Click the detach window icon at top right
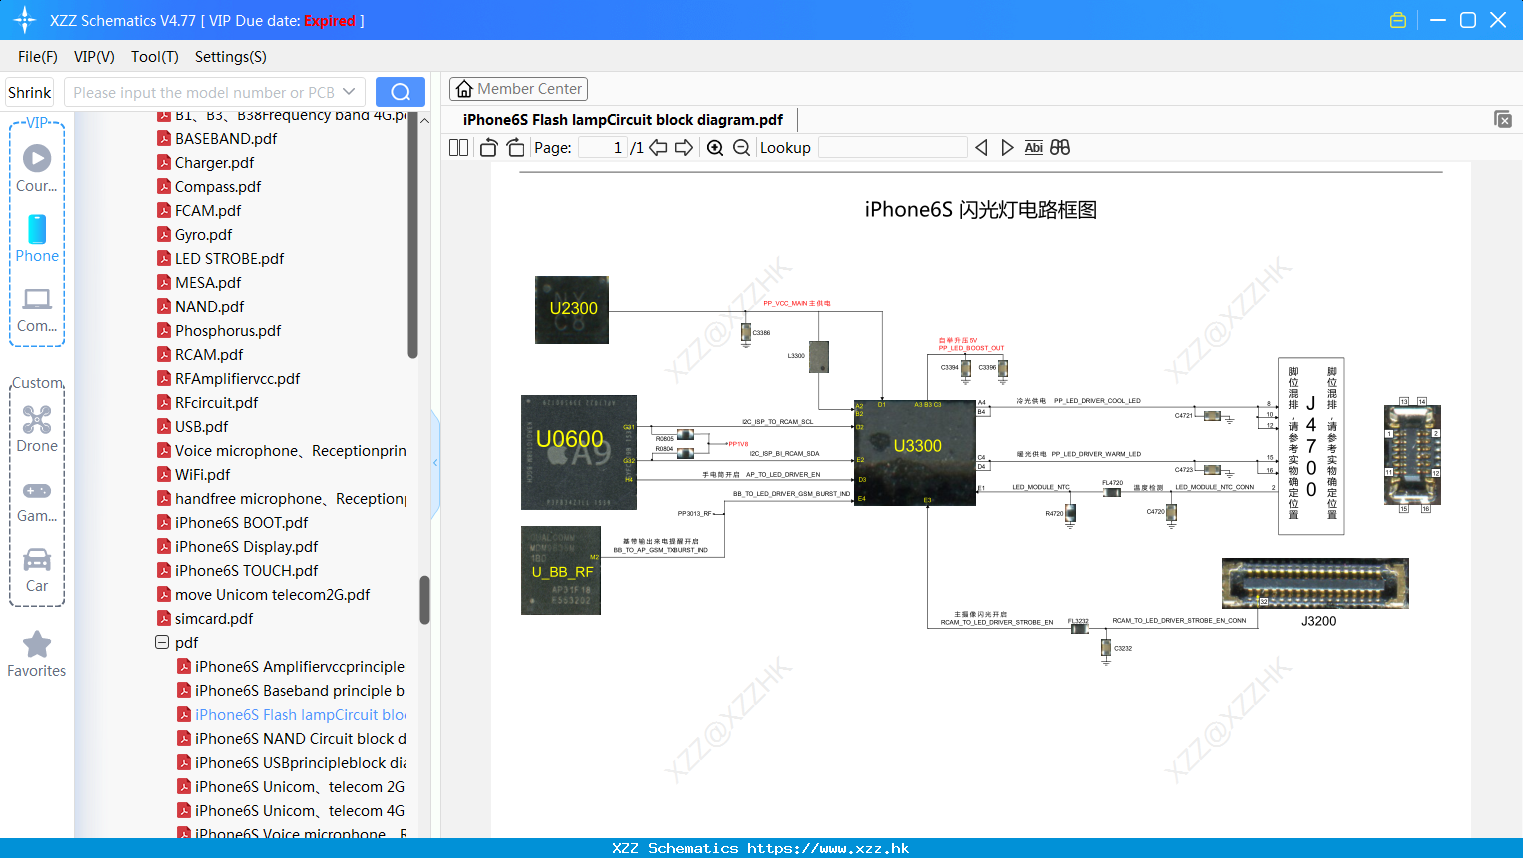This screenshot has height=858, width=1523. click(1503, 119)
